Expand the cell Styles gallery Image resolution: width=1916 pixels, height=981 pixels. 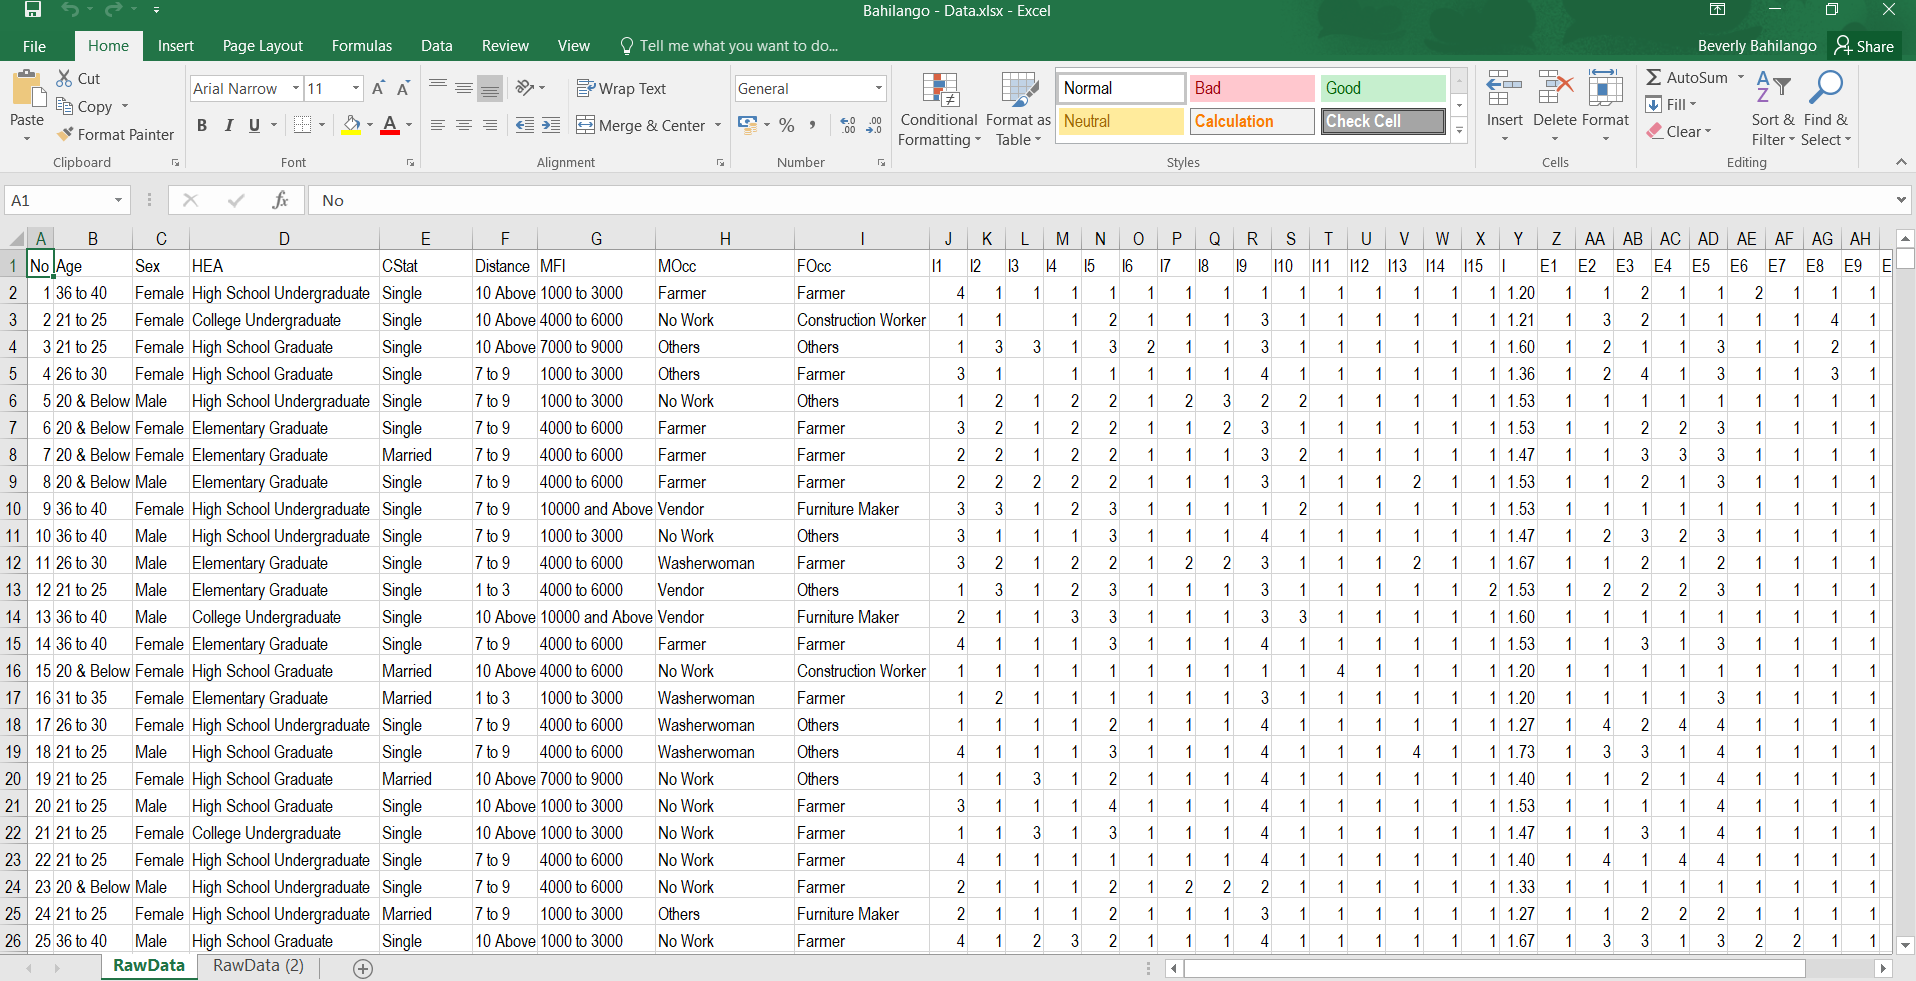[x=1460, y=130]
